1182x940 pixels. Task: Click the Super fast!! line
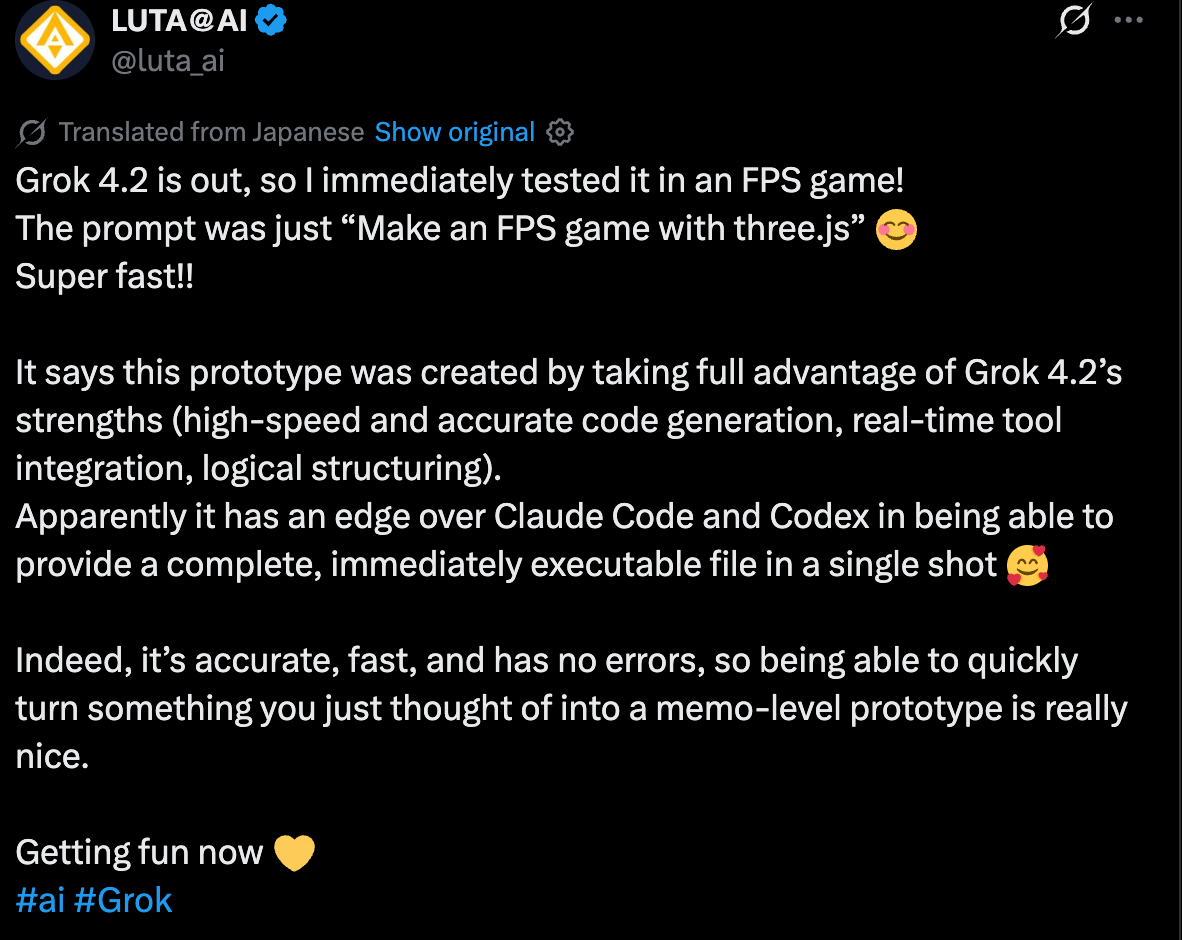(x=104, y=277)
